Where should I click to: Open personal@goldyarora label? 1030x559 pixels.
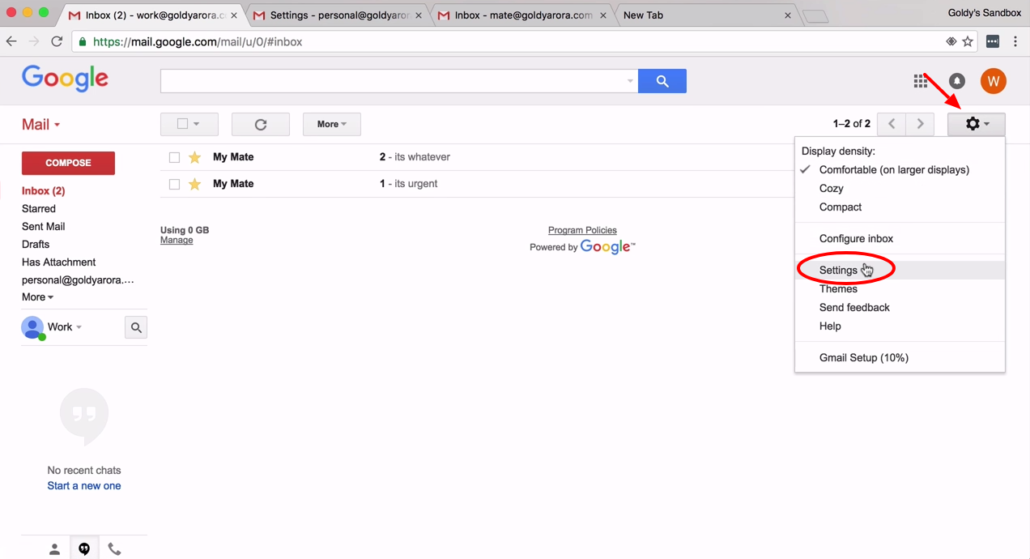(78, 280)
